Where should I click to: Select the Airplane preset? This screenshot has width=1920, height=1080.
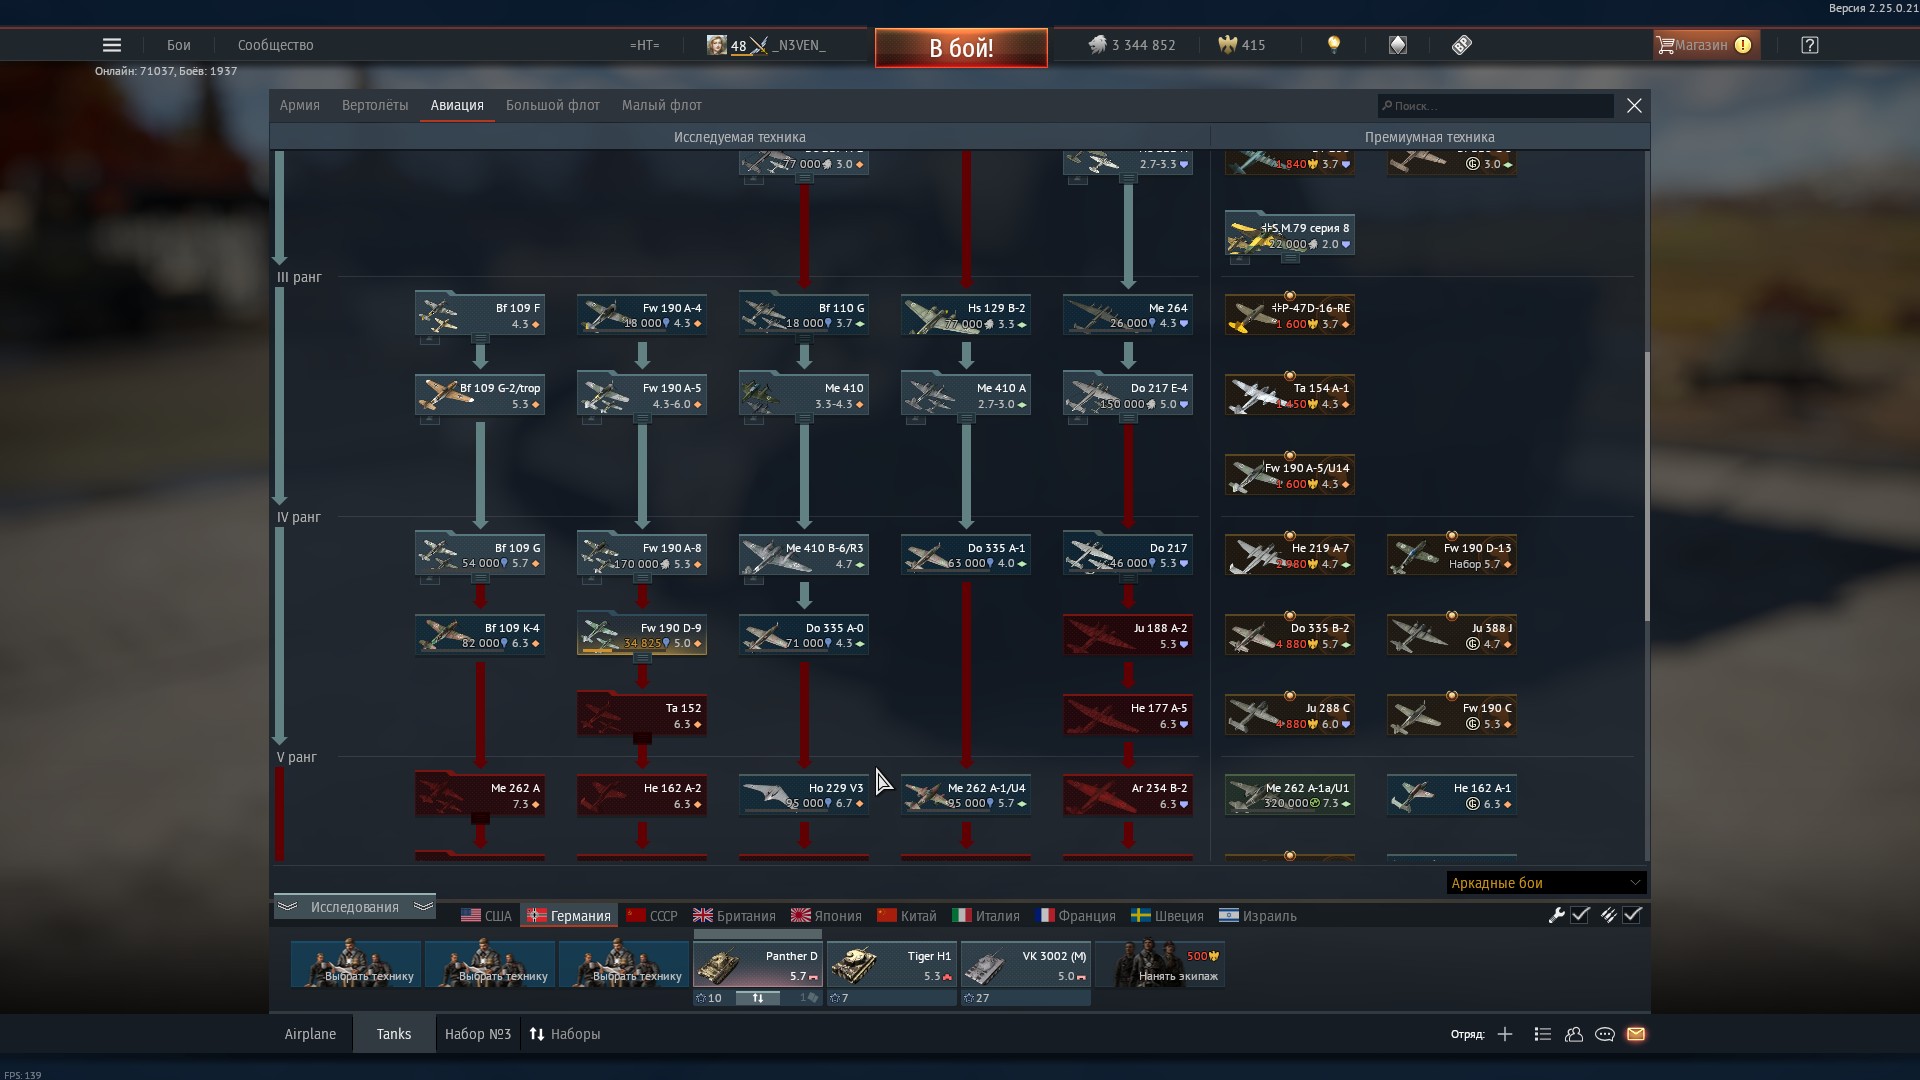click(x=310, y=1034)
